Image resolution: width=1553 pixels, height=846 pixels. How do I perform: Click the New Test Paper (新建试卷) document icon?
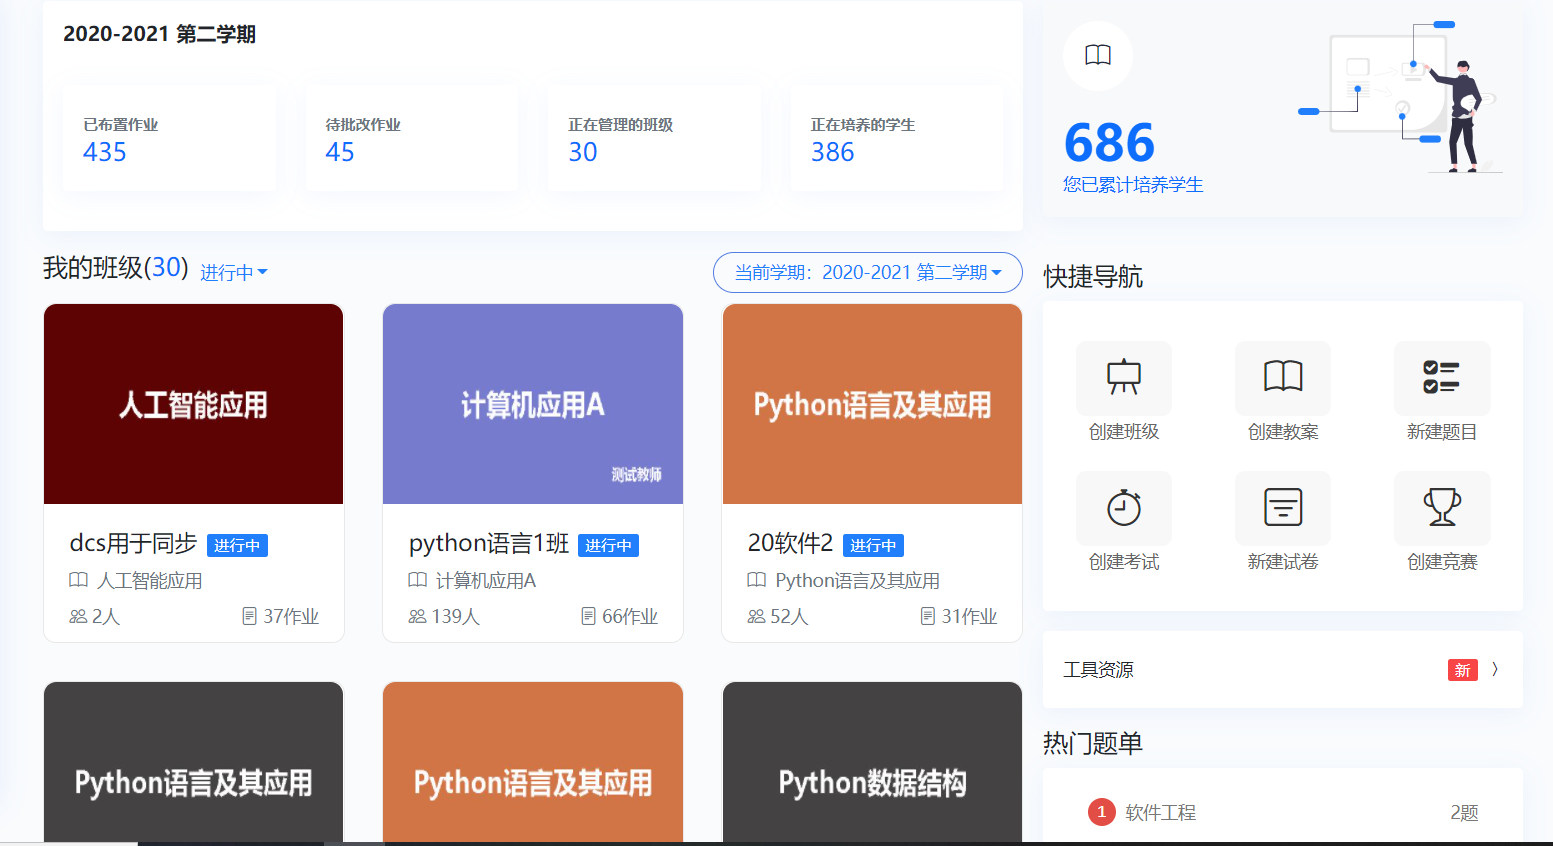tap(1282, 507)
